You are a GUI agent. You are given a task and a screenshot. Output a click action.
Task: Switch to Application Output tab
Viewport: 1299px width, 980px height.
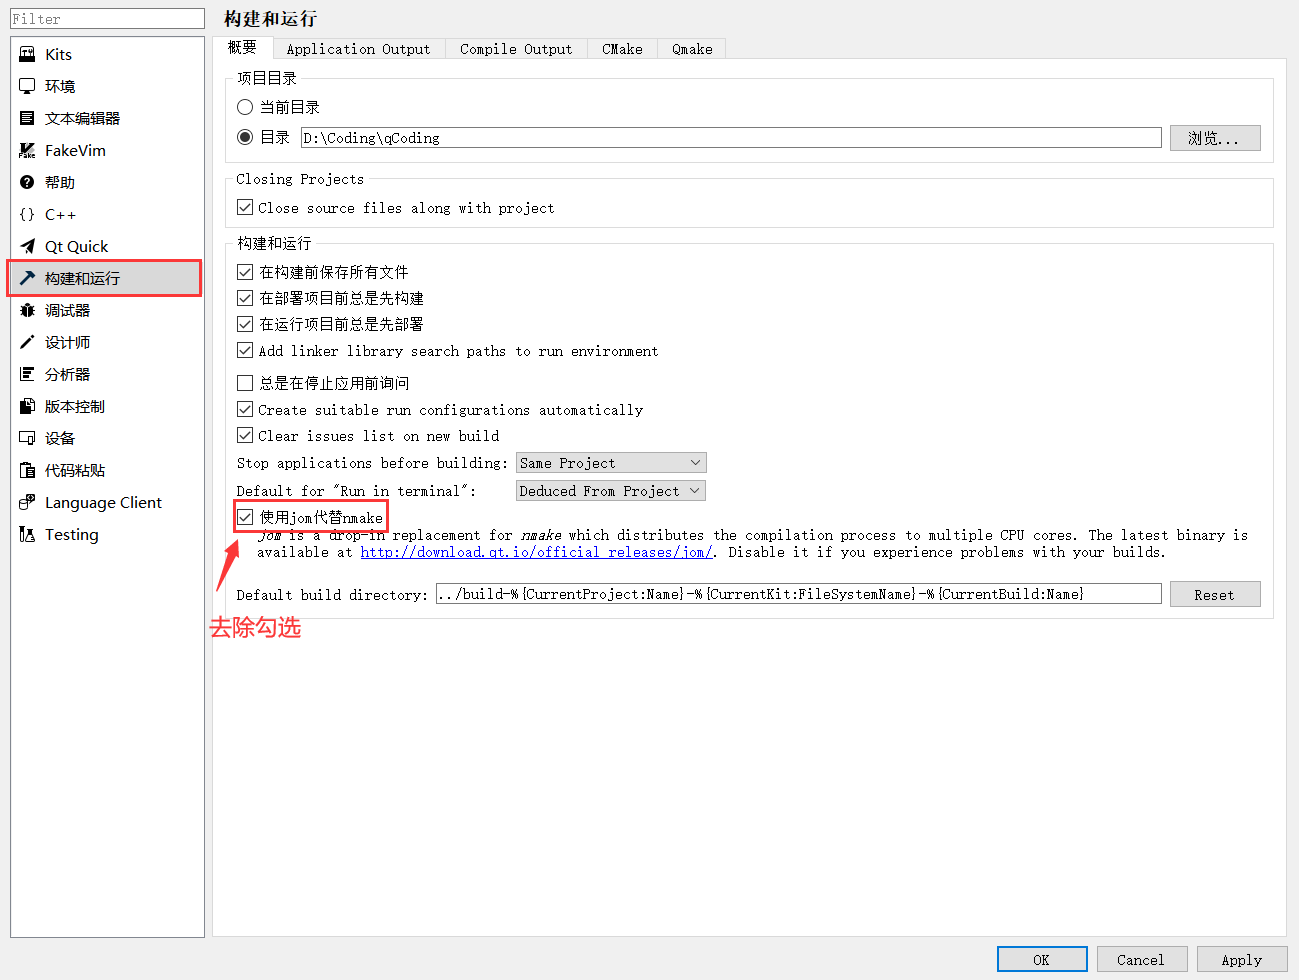[x=358, y=49]
